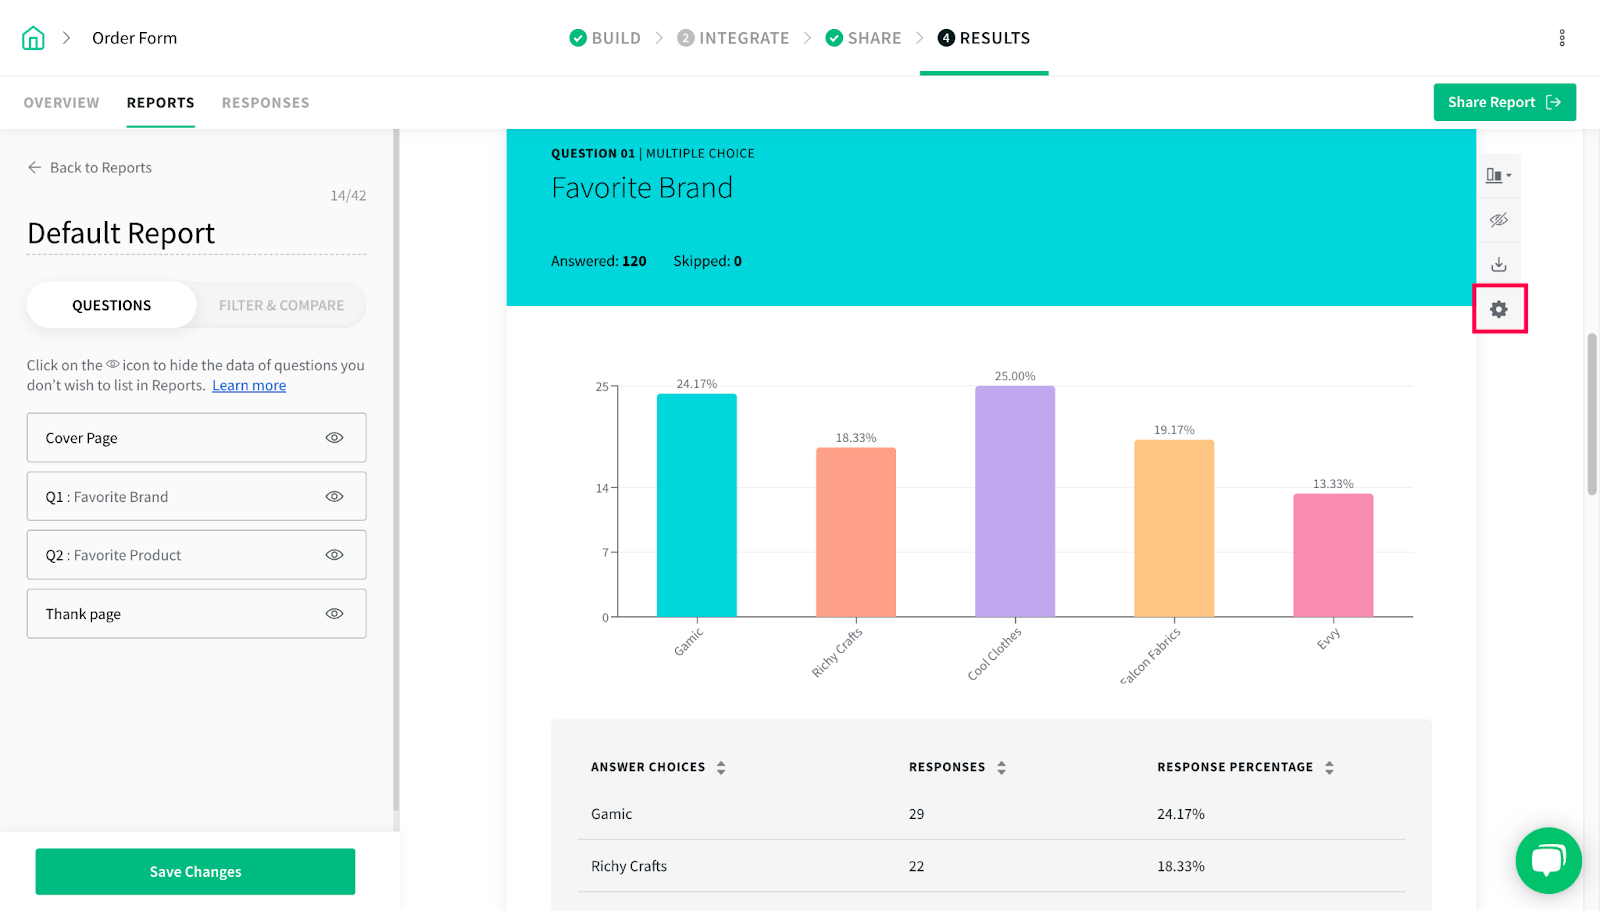Click the 22 responses cell for Richy Crafts
Screen dimensions: 1600x912
[x=917, y=867]
